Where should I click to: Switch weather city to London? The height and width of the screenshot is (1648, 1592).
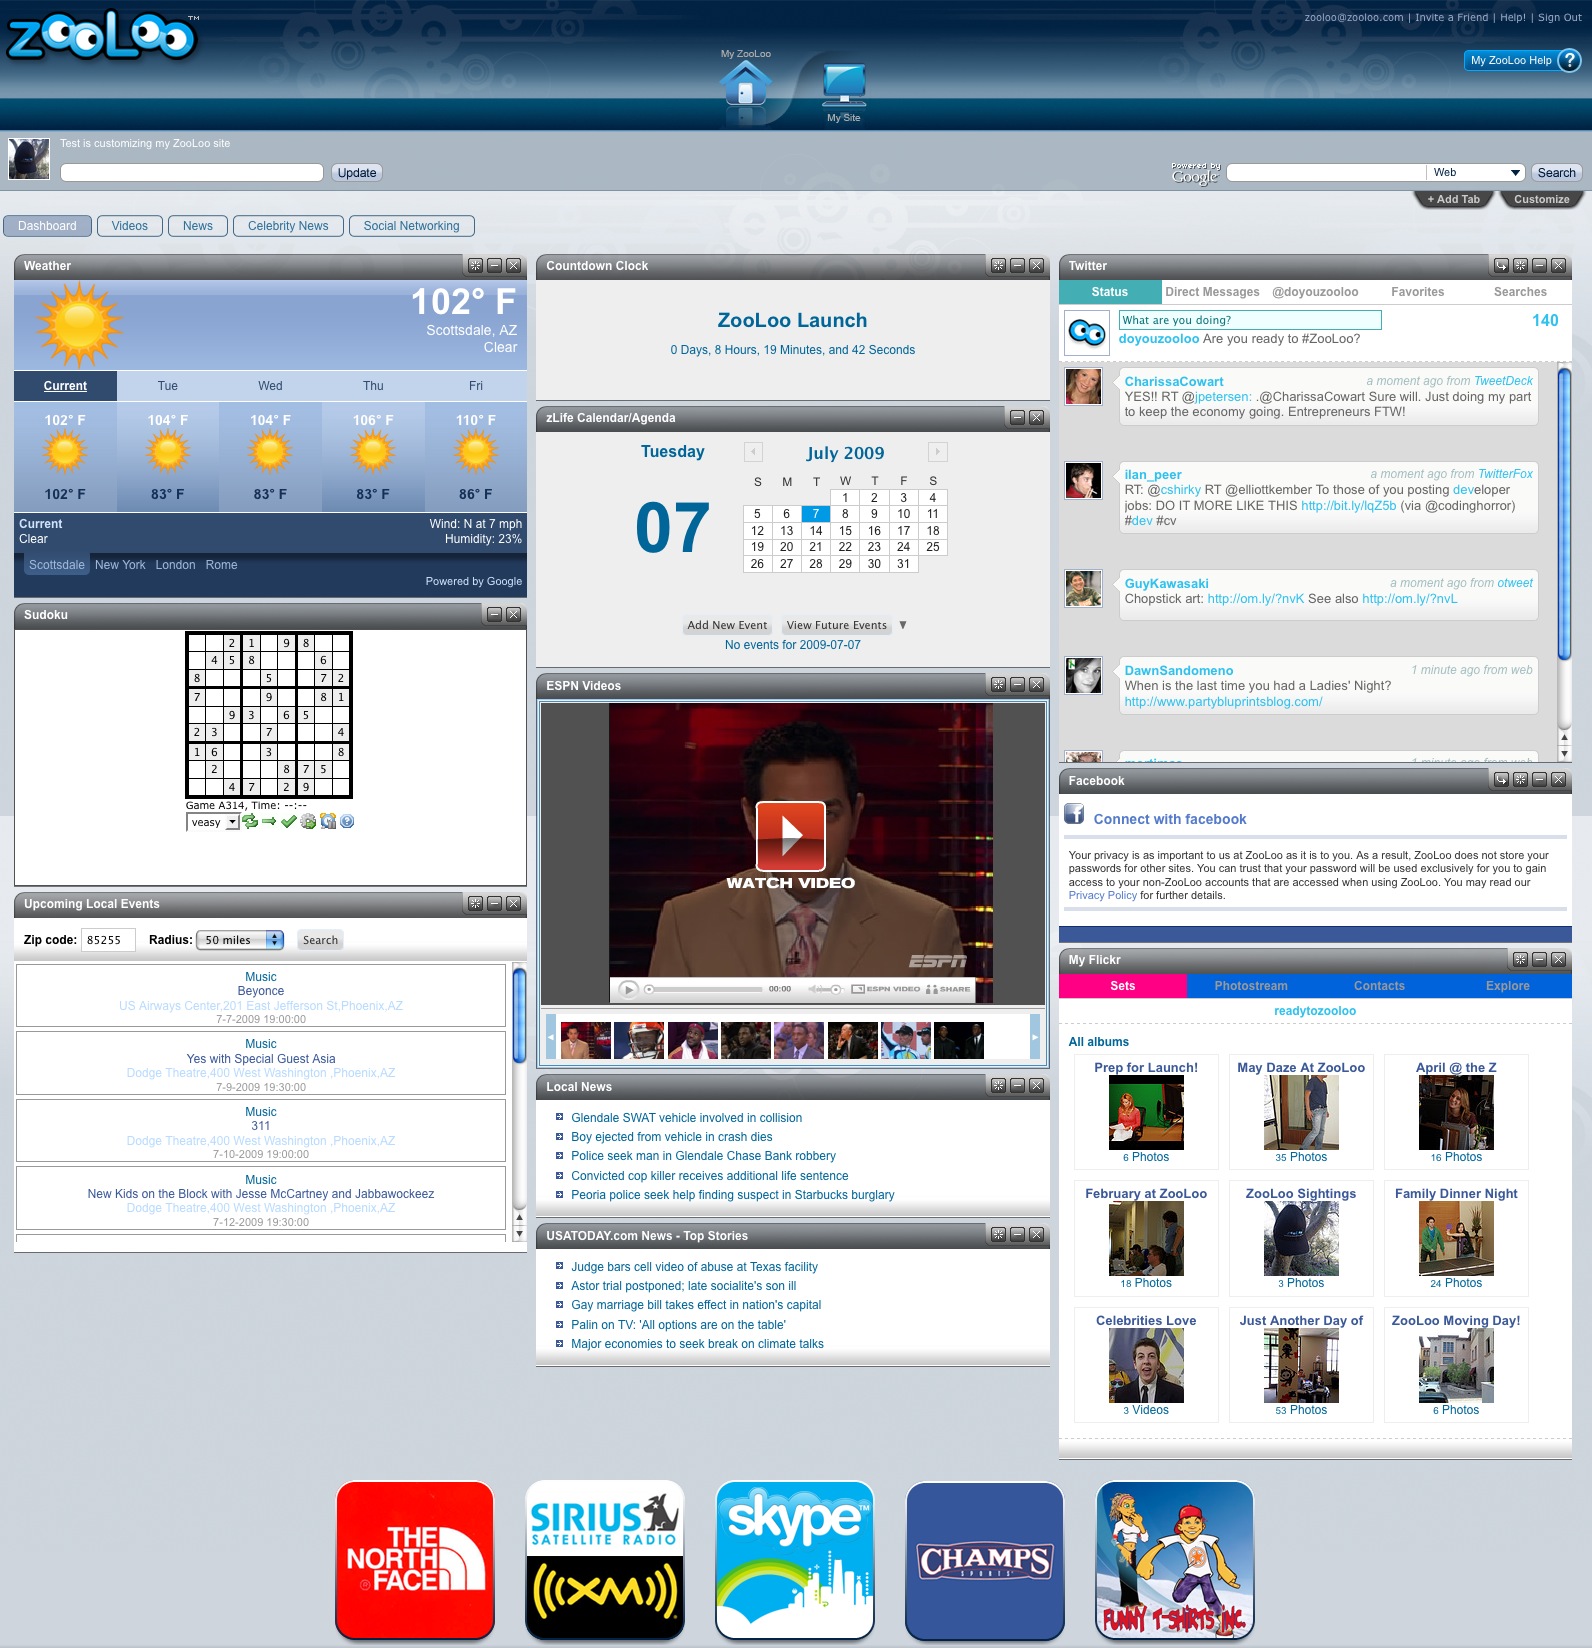175,565
